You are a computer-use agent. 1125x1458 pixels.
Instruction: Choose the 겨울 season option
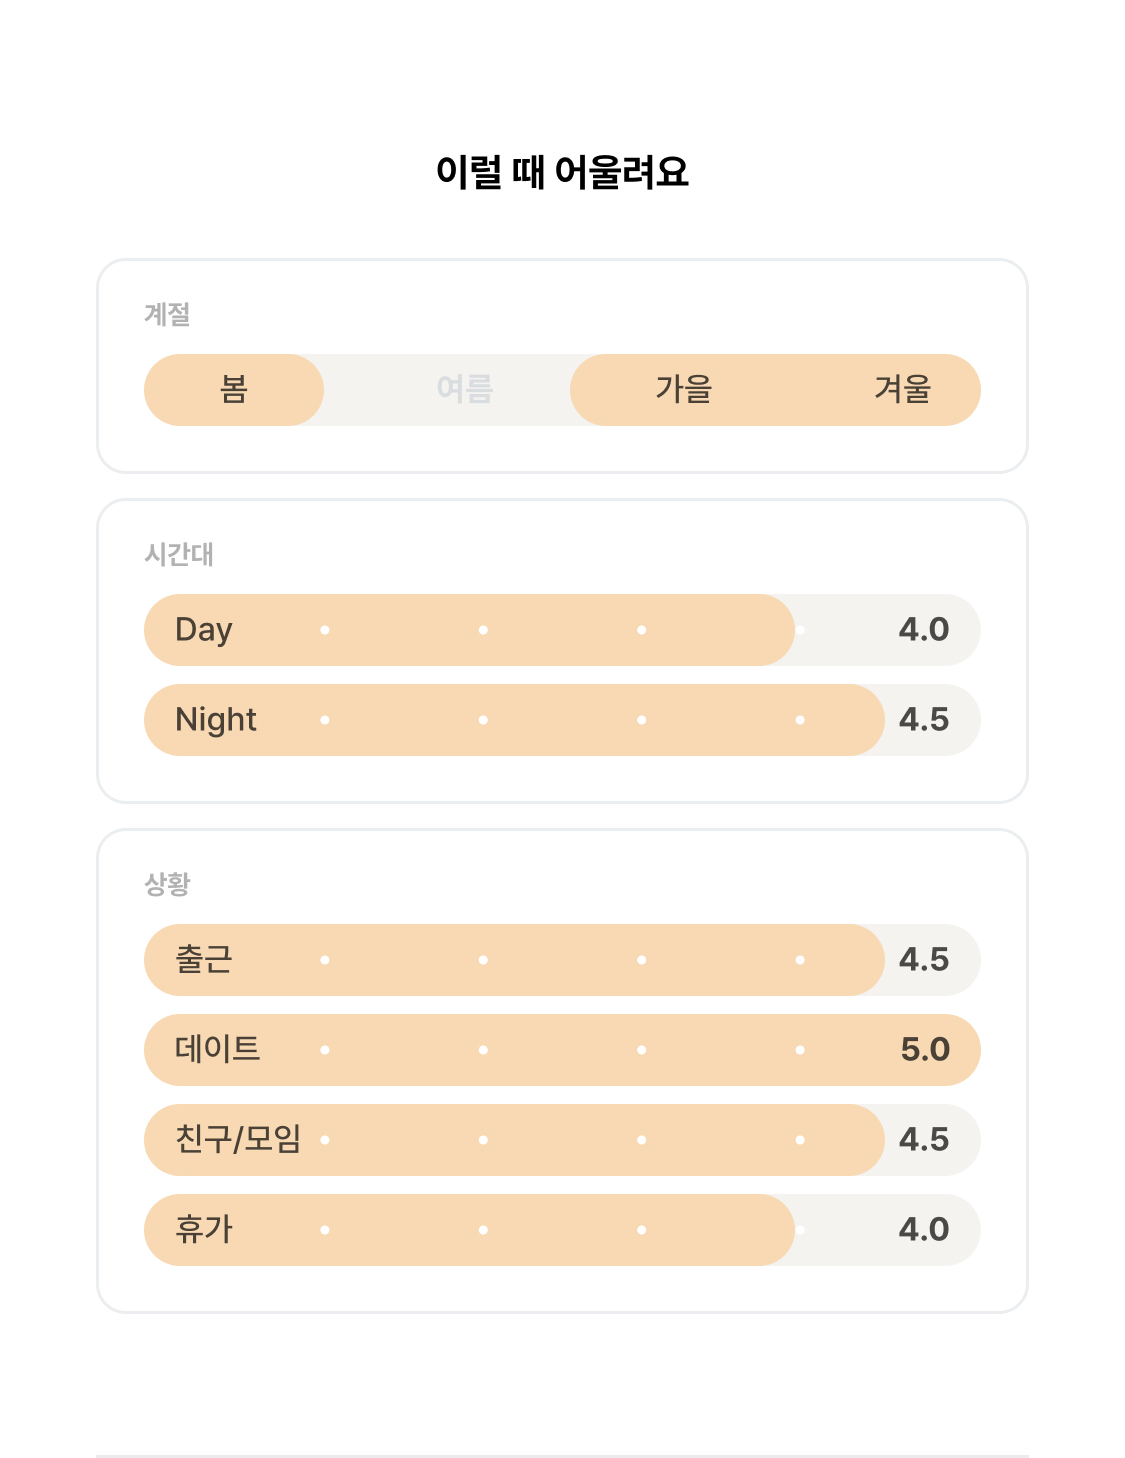tap(903, 390)
